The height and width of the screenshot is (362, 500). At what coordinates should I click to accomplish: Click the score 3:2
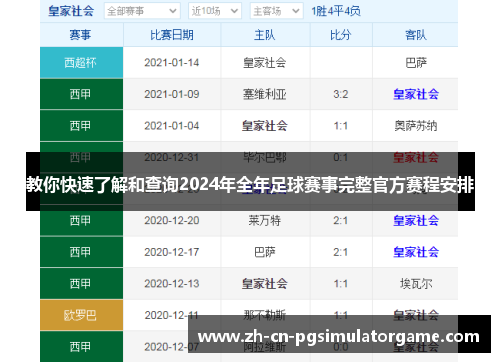coord(341,94)
